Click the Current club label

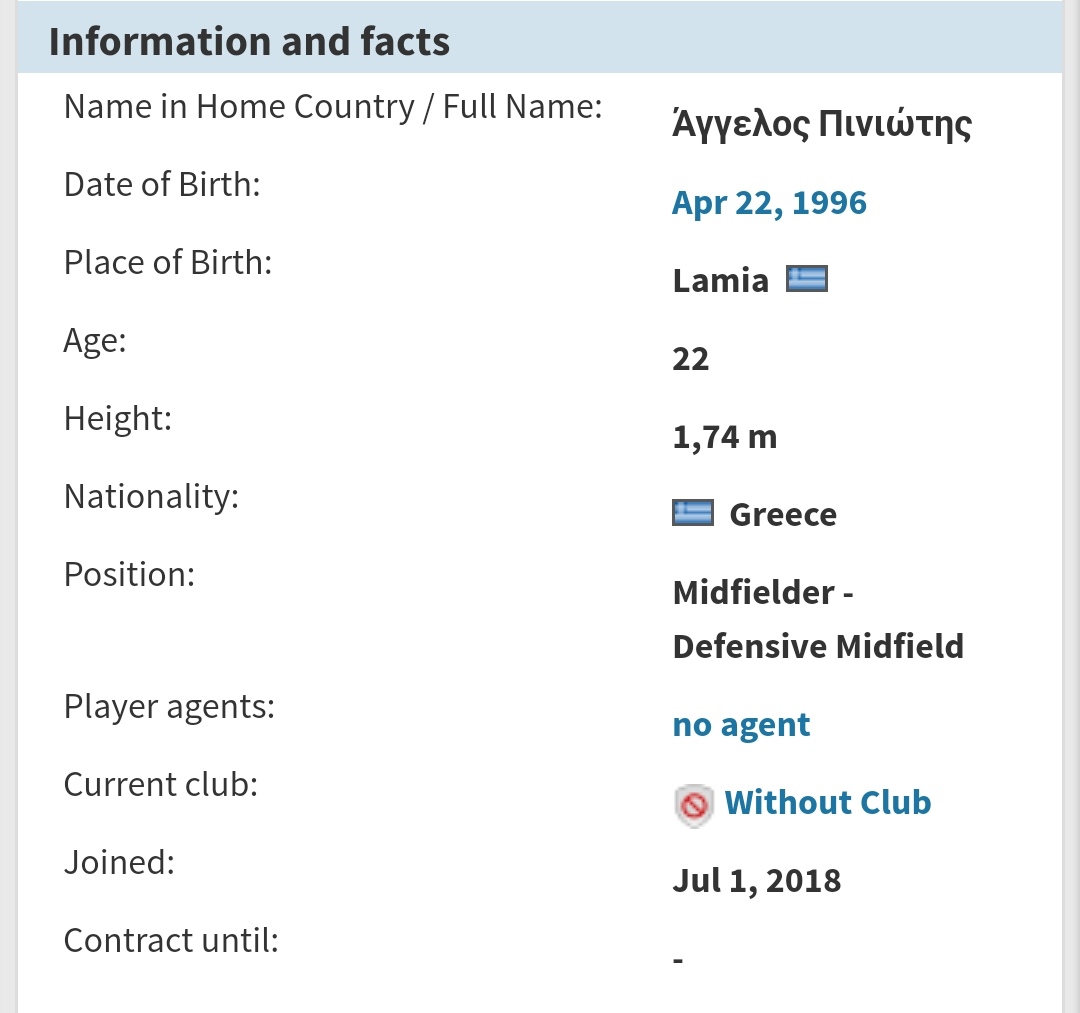[161, 784]
